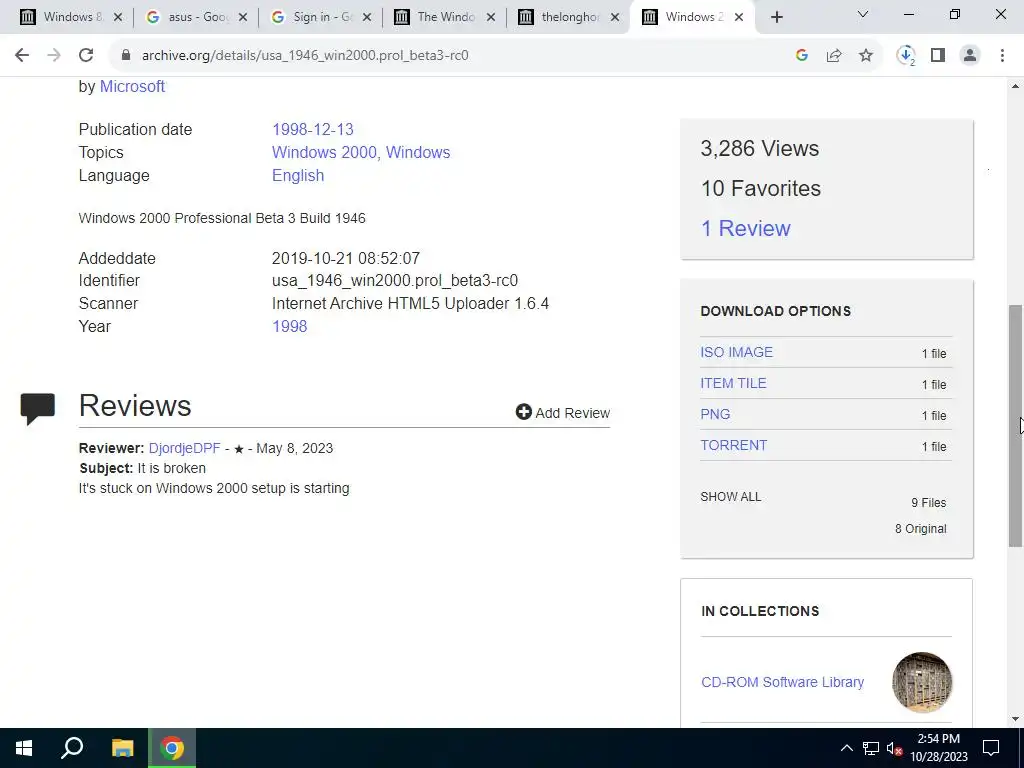
Task: Click the address bar URL
Action: (x=305, y=56)
